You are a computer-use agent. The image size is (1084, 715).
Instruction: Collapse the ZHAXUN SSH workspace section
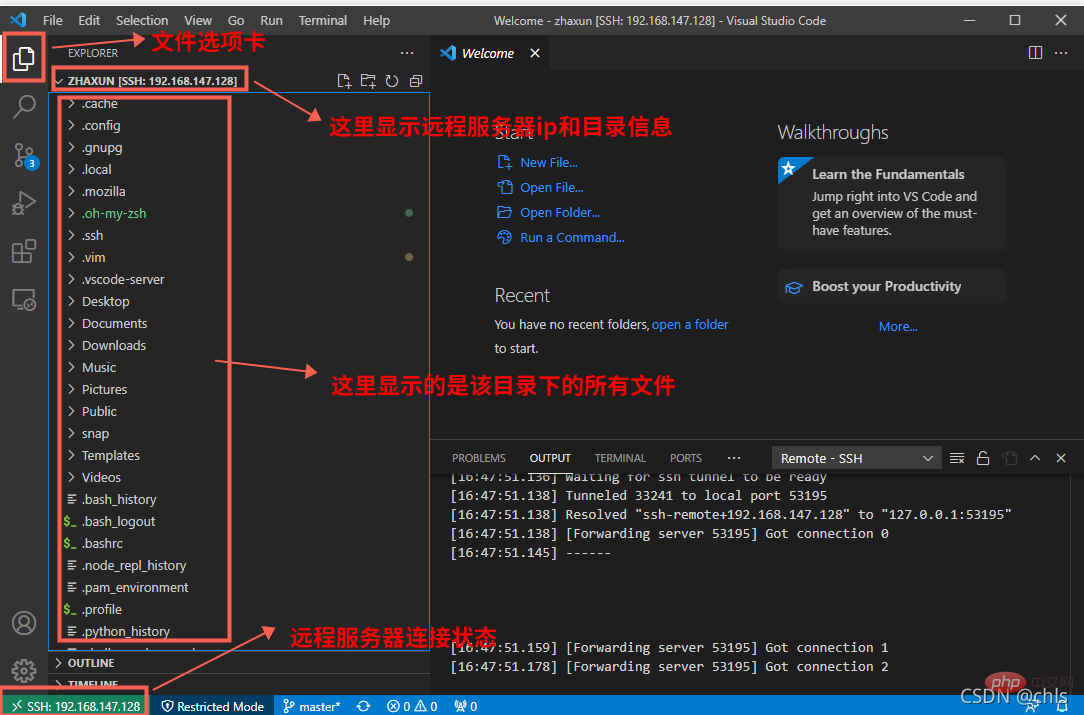pos(61,79)
